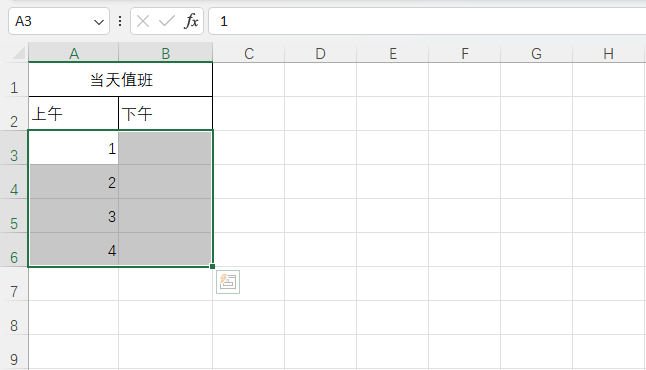The image size is (646, 370).
Task: Click cell A6 containing 4
Action: 73,250
